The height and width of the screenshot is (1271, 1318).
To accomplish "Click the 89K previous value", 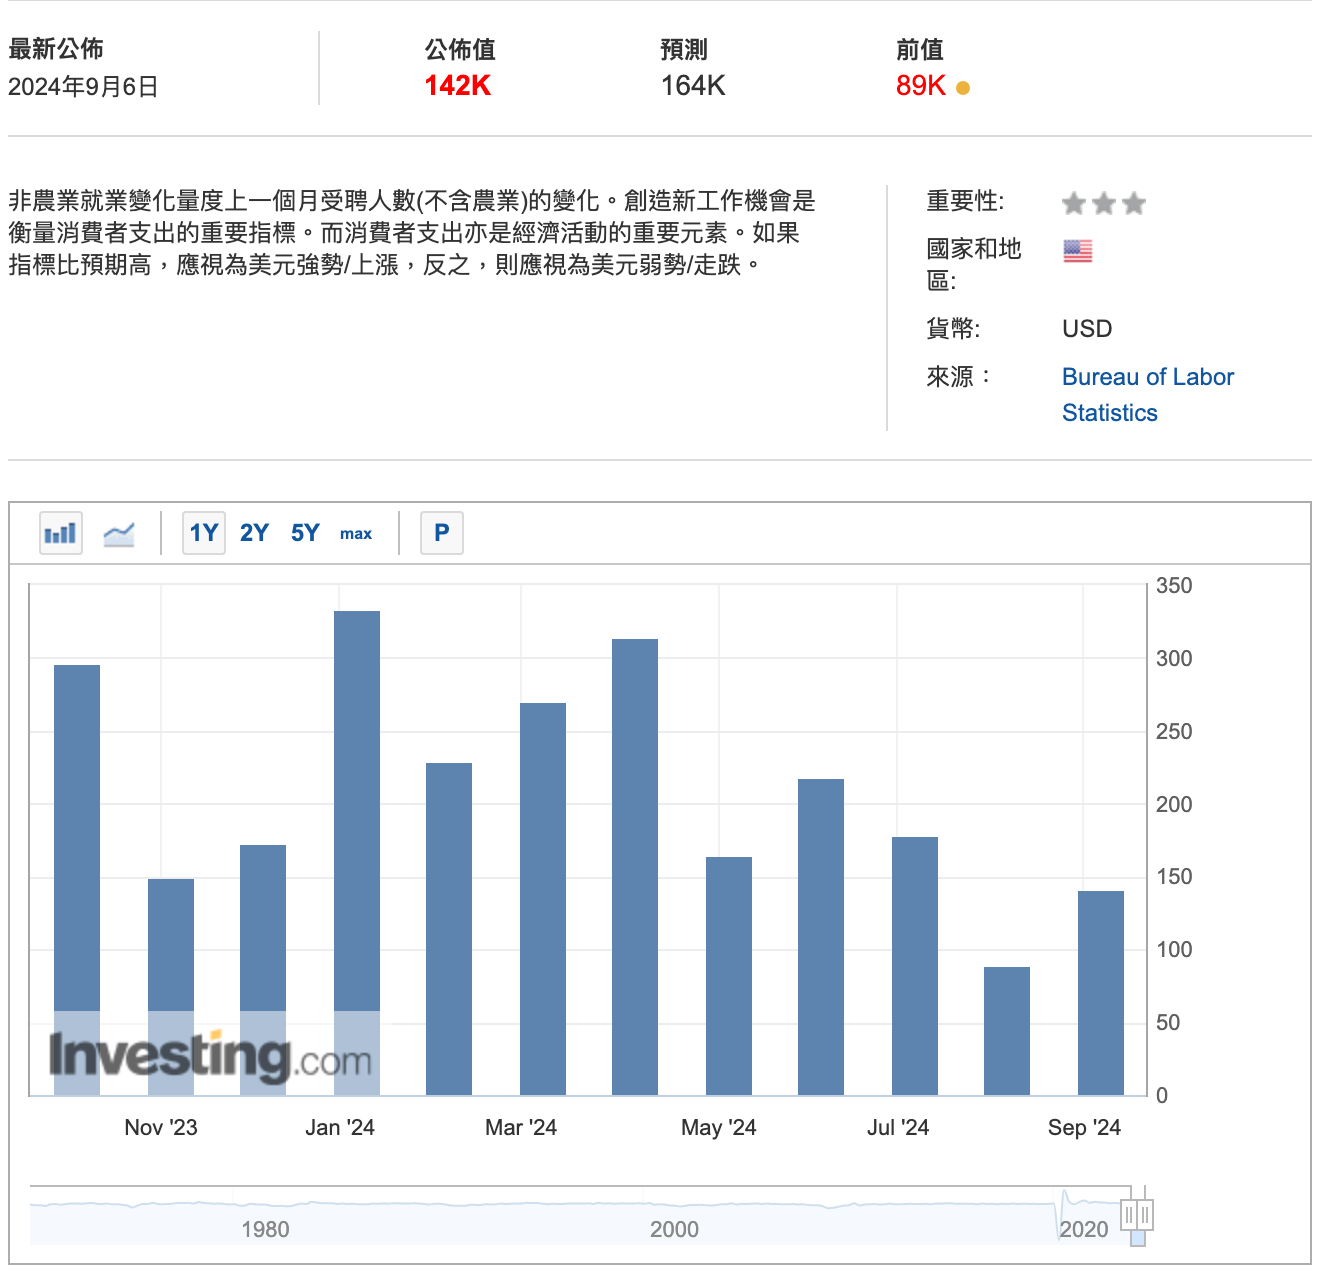I will (921, 86).
